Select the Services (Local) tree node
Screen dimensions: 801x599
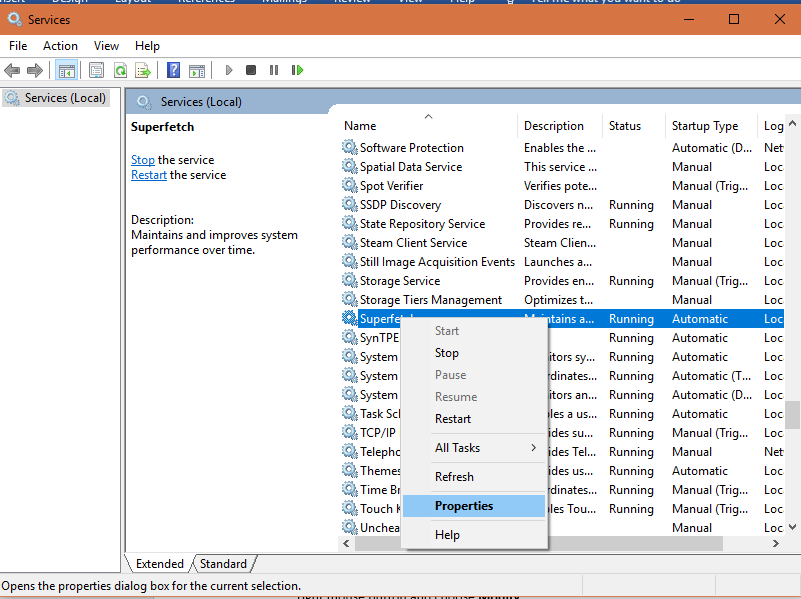tap(56, 98)
